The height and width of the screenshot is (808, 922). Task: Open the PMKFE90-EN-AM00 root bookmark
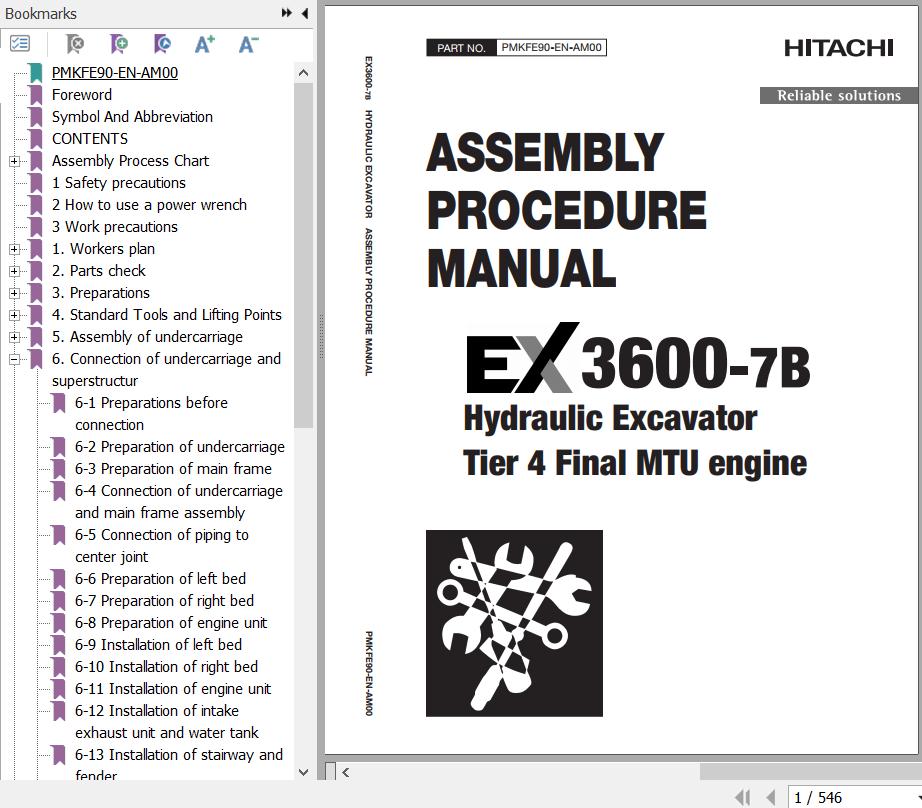click(x=115, y=73)
